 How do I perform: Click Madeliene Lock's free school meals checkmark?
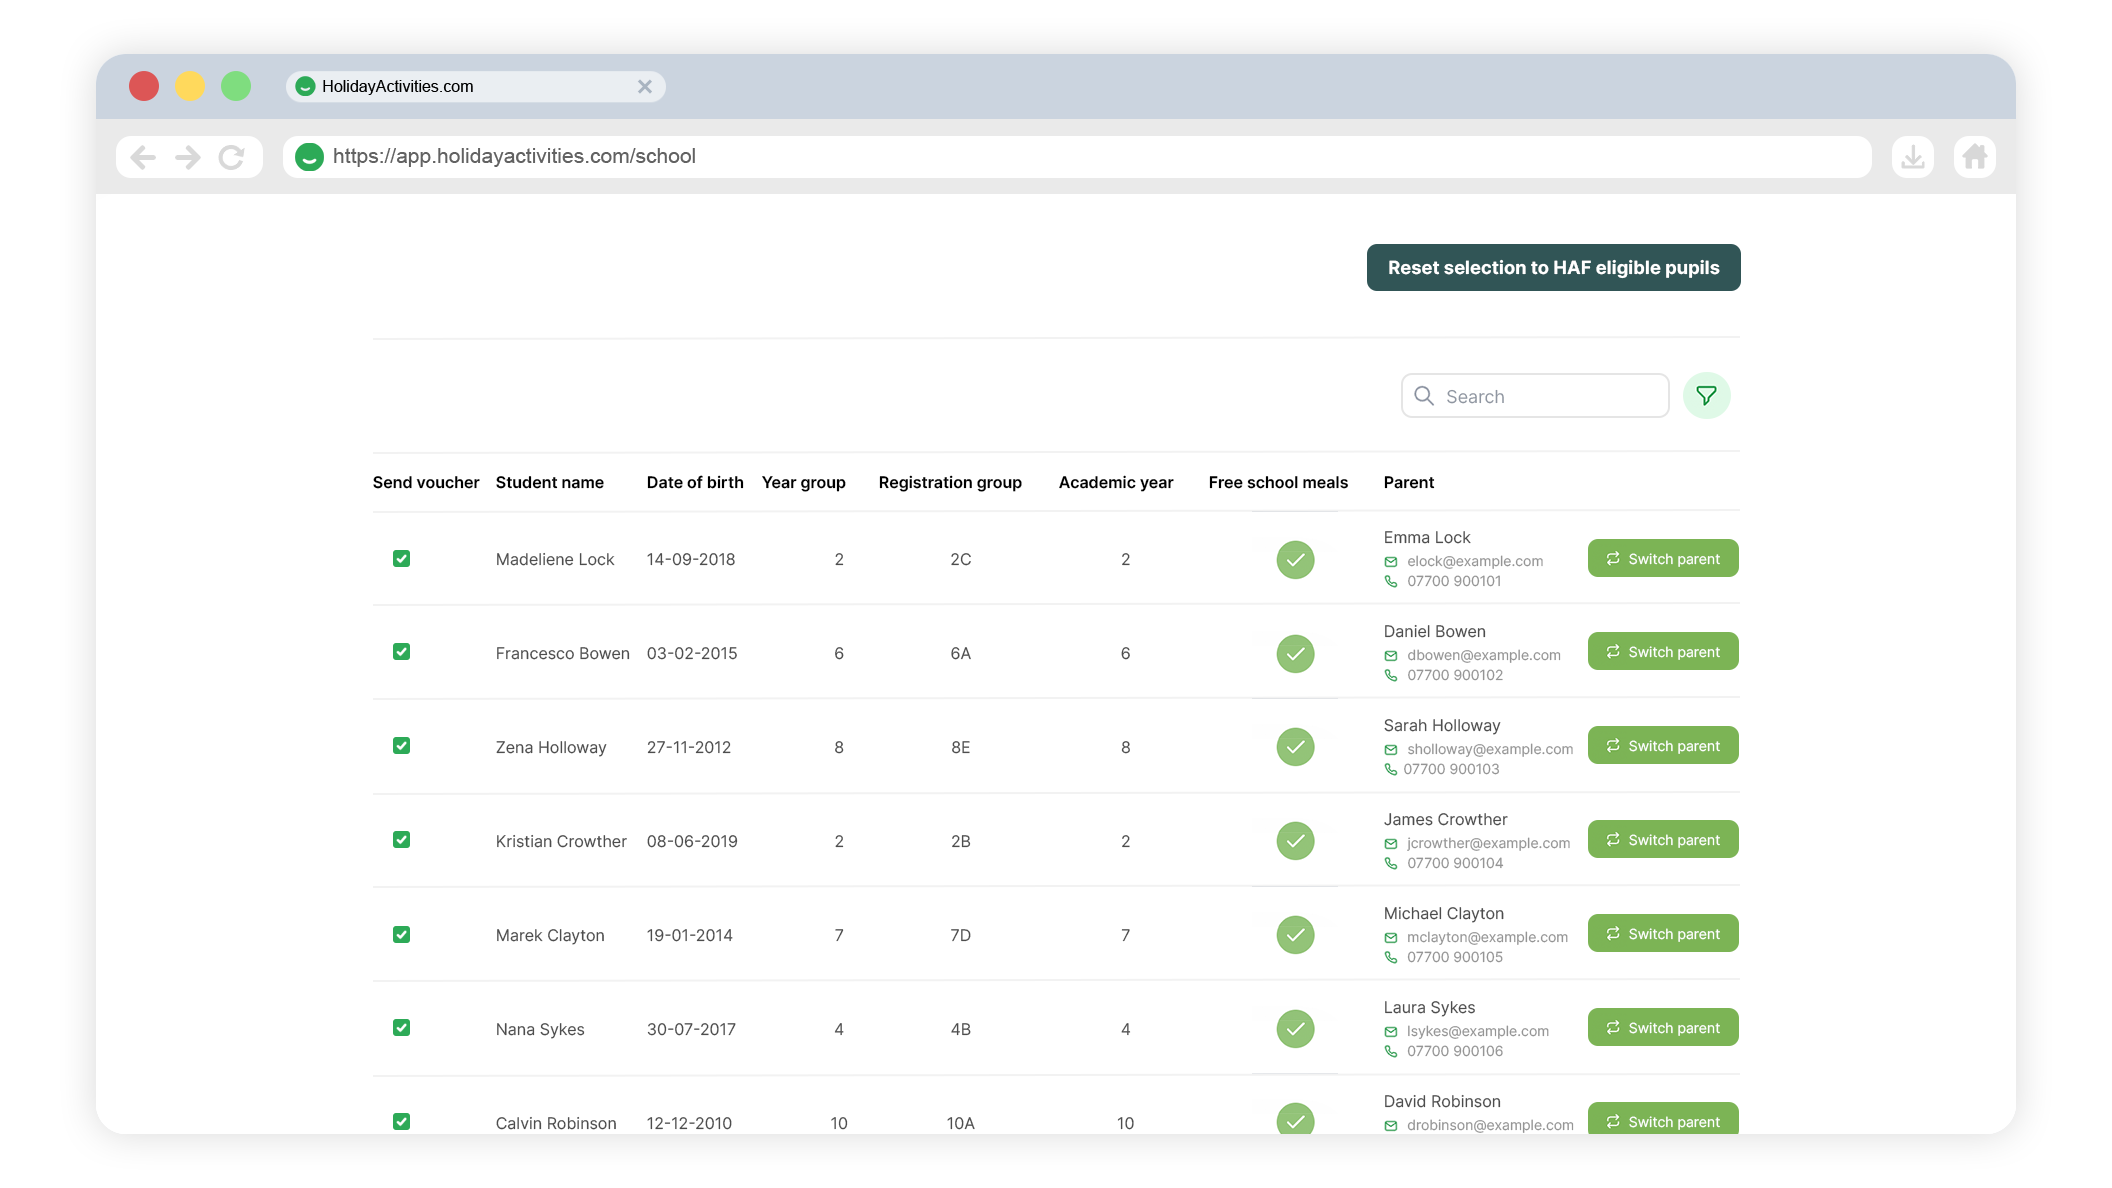[x=1295, y=560]
